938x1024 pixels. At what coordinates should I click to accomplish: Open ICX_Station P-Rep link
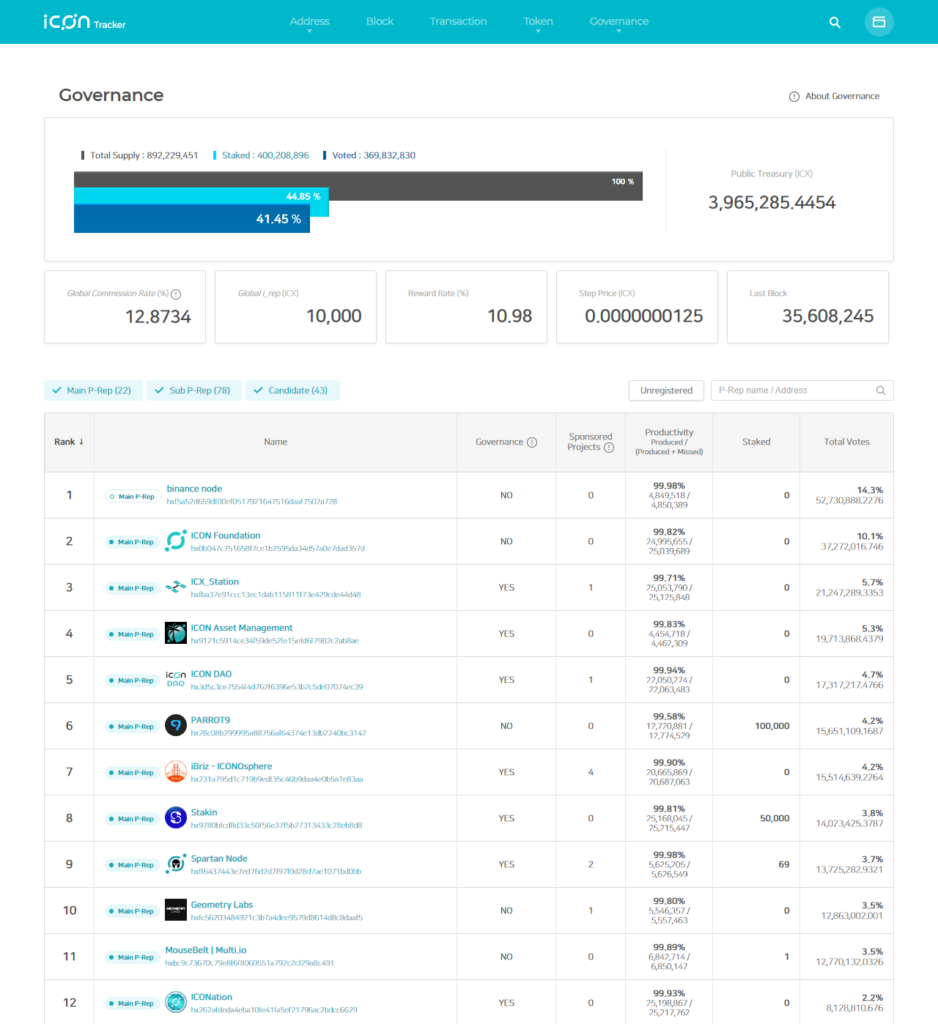pos(214,582)
